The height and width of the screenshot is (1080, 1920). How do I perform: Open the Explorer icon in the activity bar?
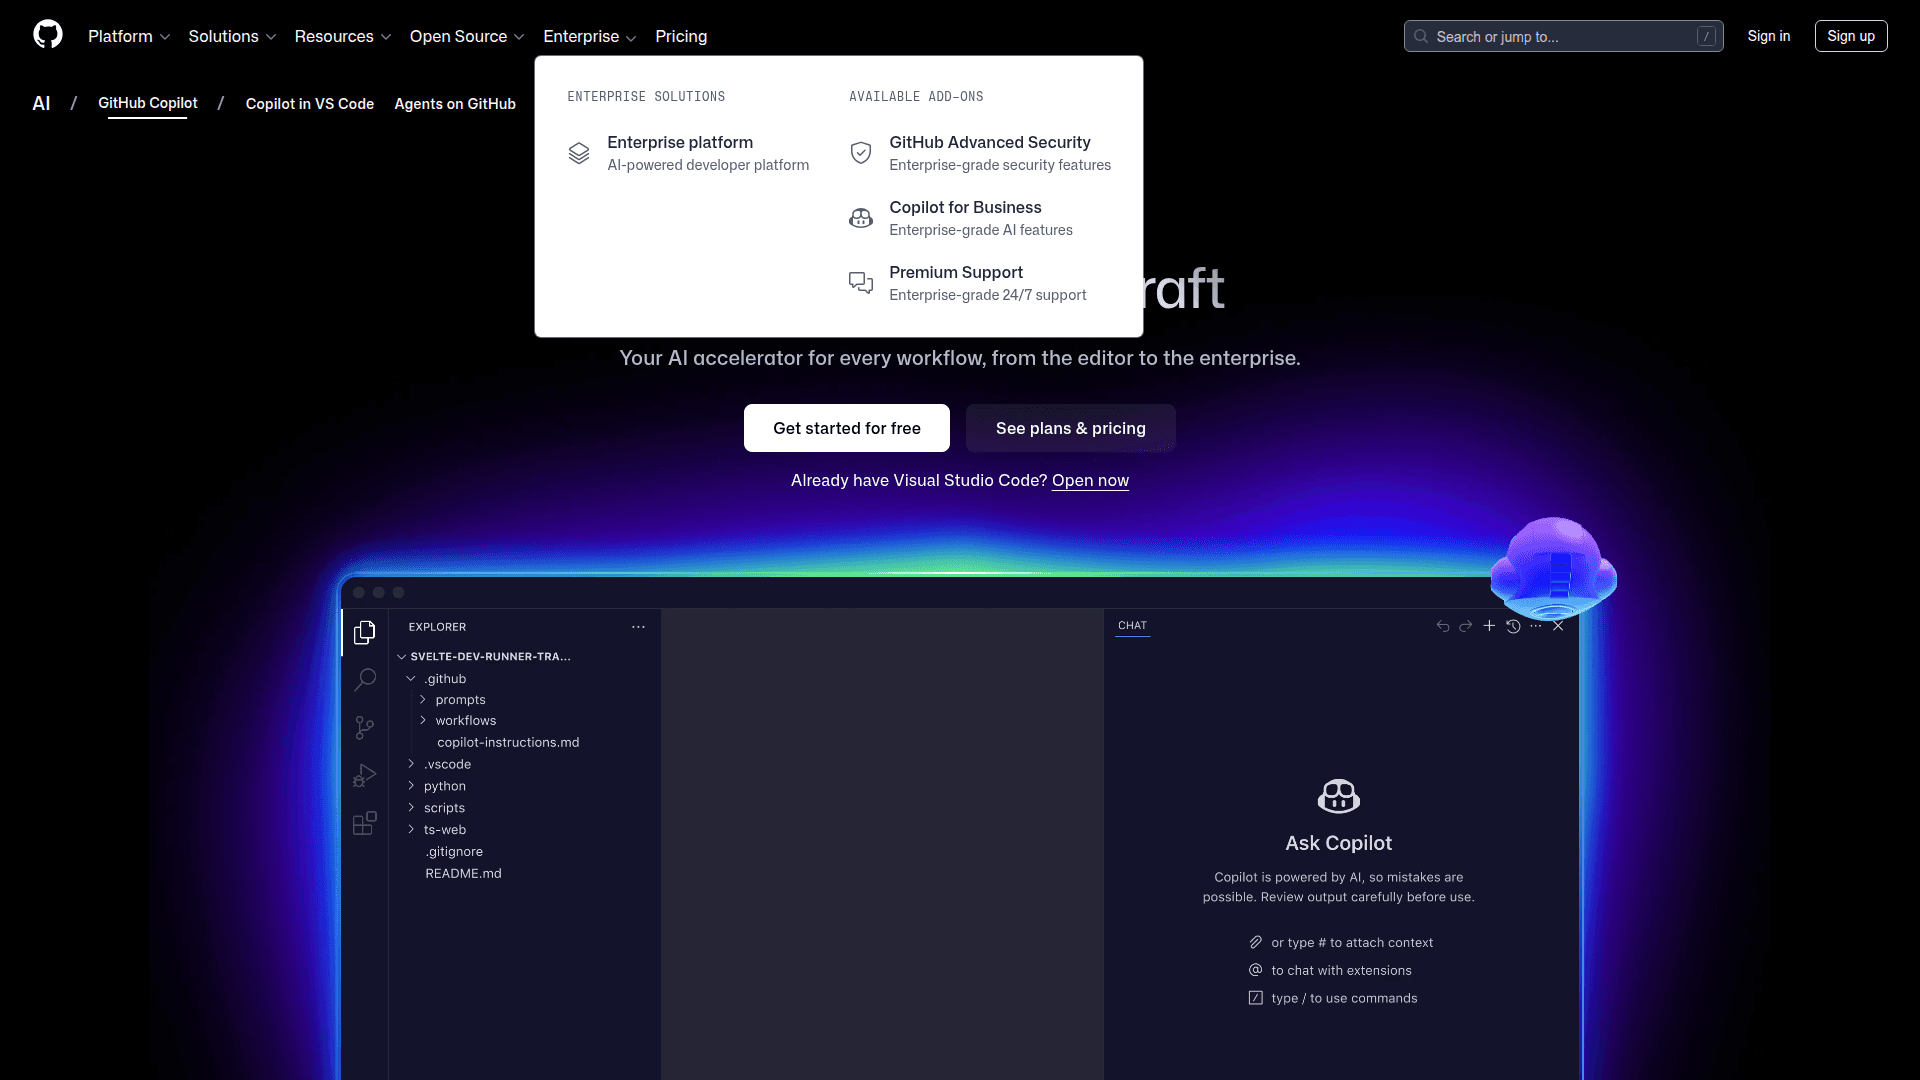click(x=364, y=632)
